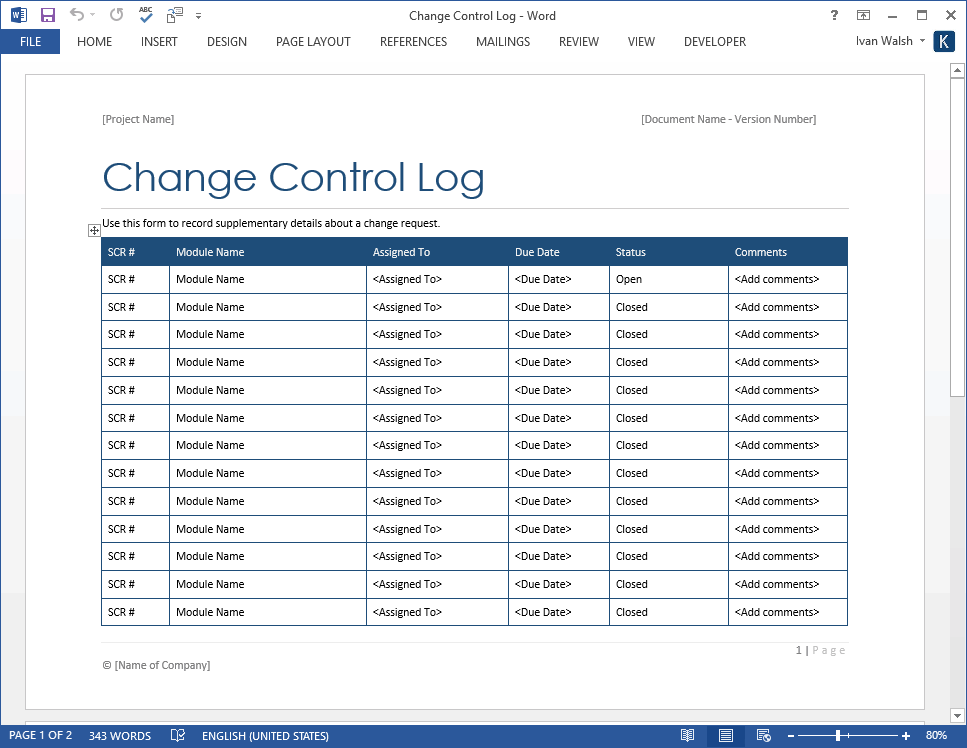This screenshot has width=967, height=748.
Task: Switch to Read Mode view
Action: 687,735
